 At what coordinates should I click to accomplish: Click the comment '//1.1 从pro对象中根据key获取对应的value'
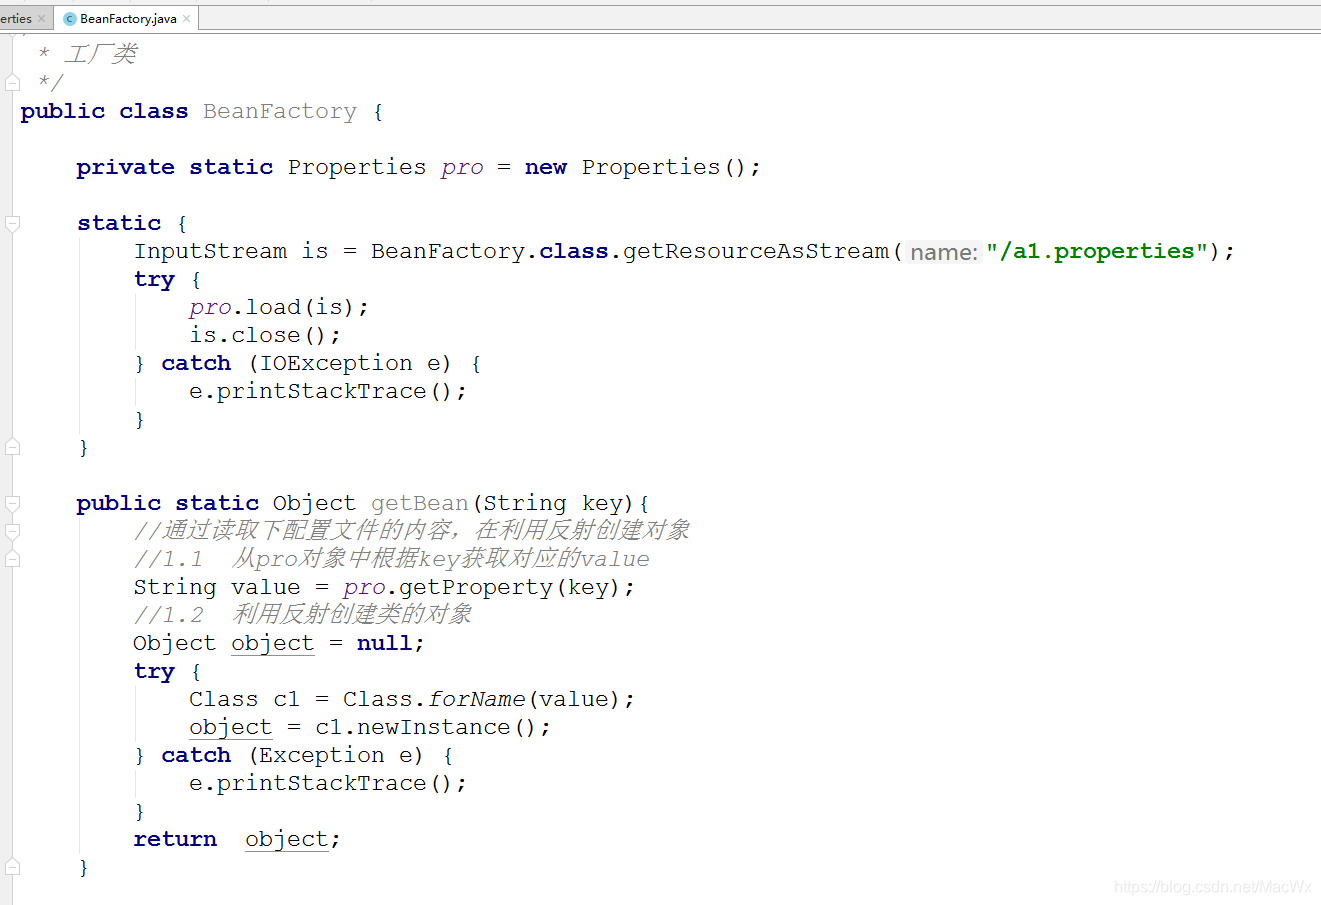click(392, 559)
